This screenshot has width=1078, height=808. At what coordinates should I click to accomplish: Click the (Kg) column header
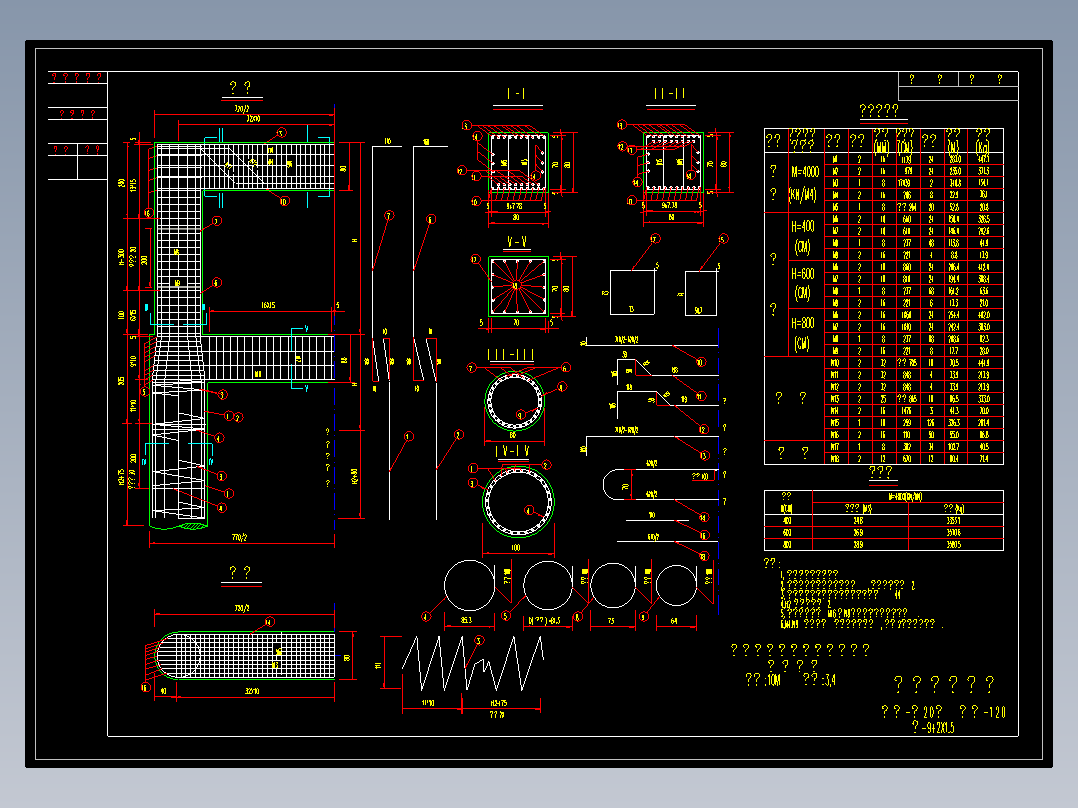(982, 146)
